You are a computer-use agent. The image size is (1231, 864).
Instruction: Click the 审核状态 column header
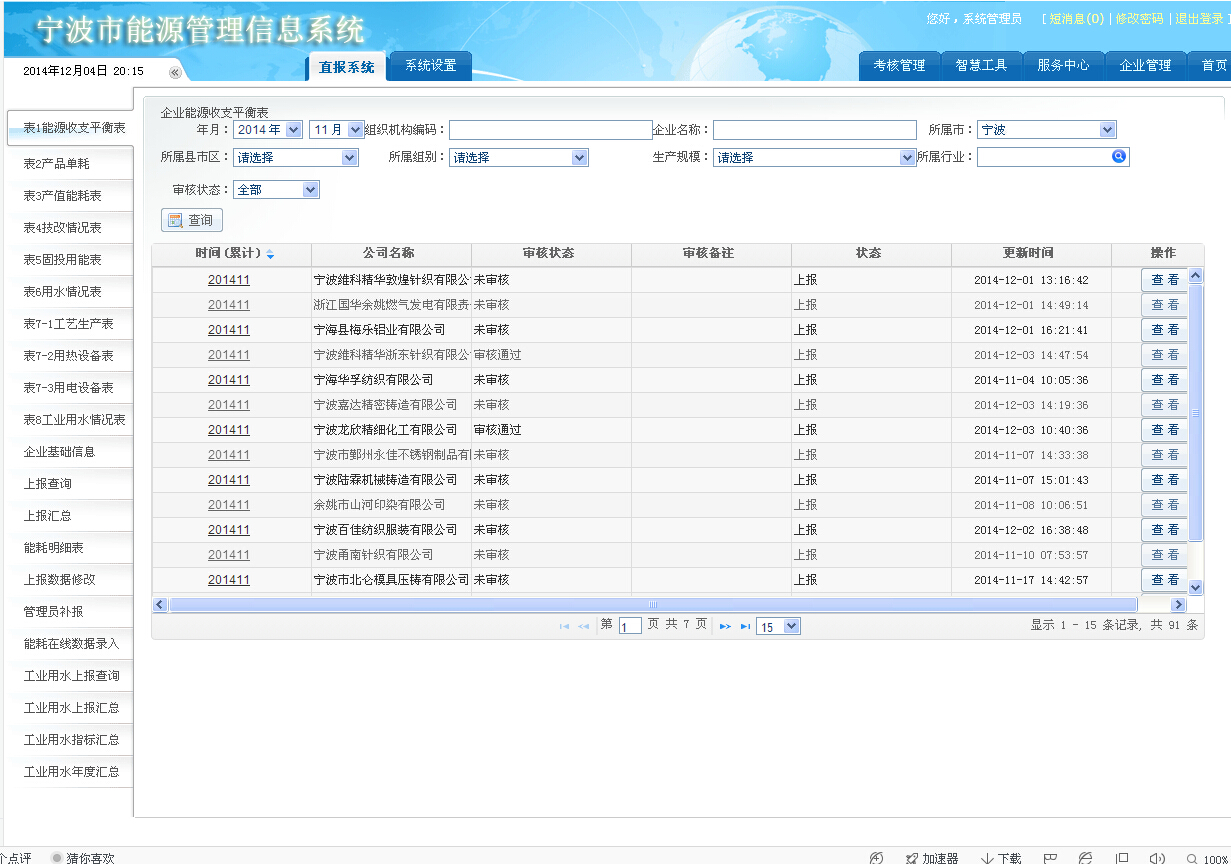551,254
